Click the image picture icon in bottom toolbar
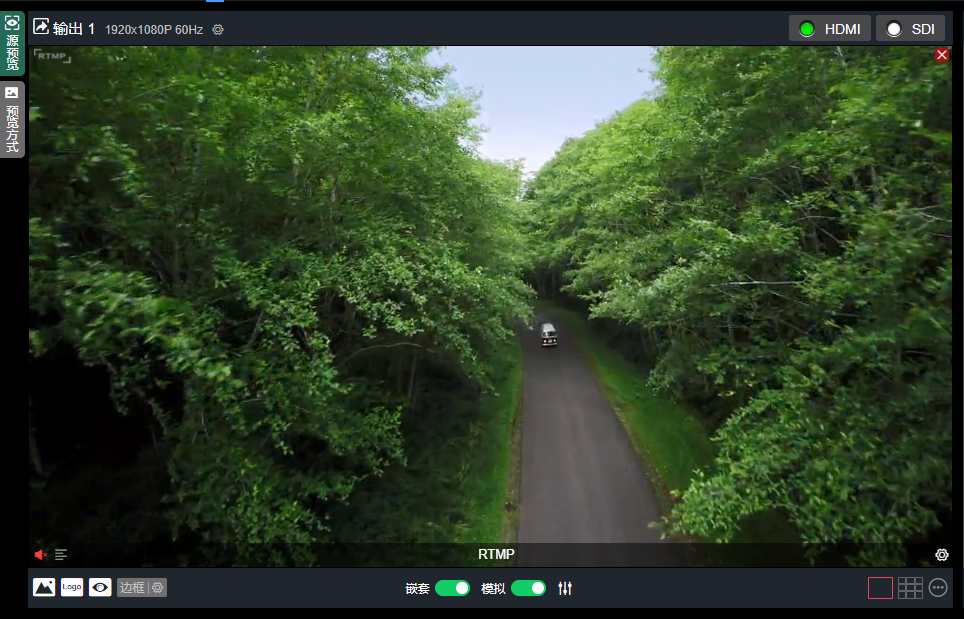Viewport: 964px width, 619px height. 44,588
